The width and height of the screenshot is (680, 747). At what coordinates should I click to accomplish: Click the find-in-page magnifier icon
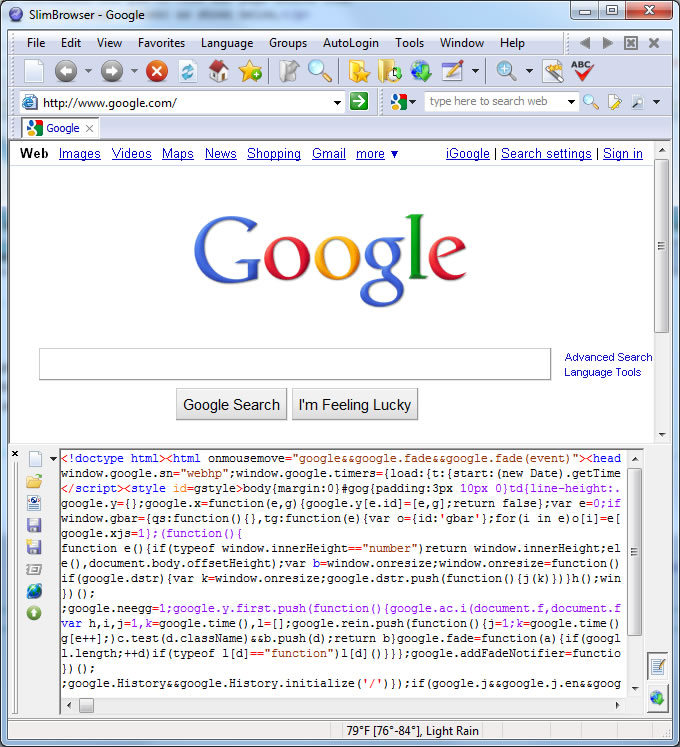tap(320, 71)
